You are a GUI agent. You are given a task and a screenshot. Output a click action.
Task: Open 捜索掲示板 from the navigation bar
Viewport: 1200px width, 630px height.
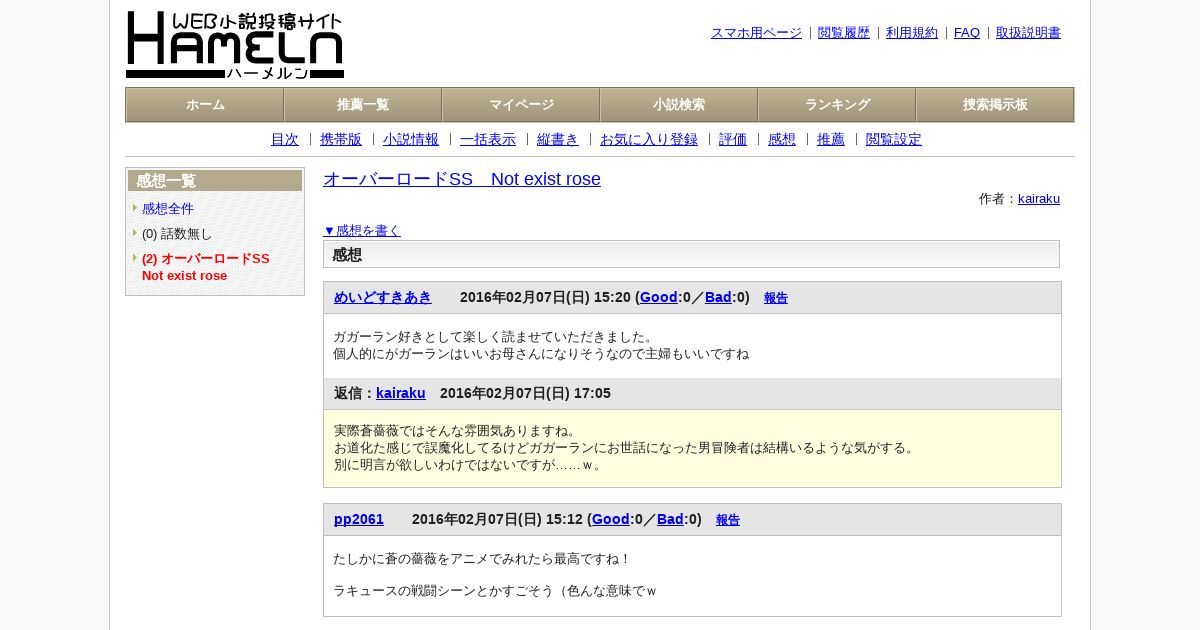tap(995, 105)
